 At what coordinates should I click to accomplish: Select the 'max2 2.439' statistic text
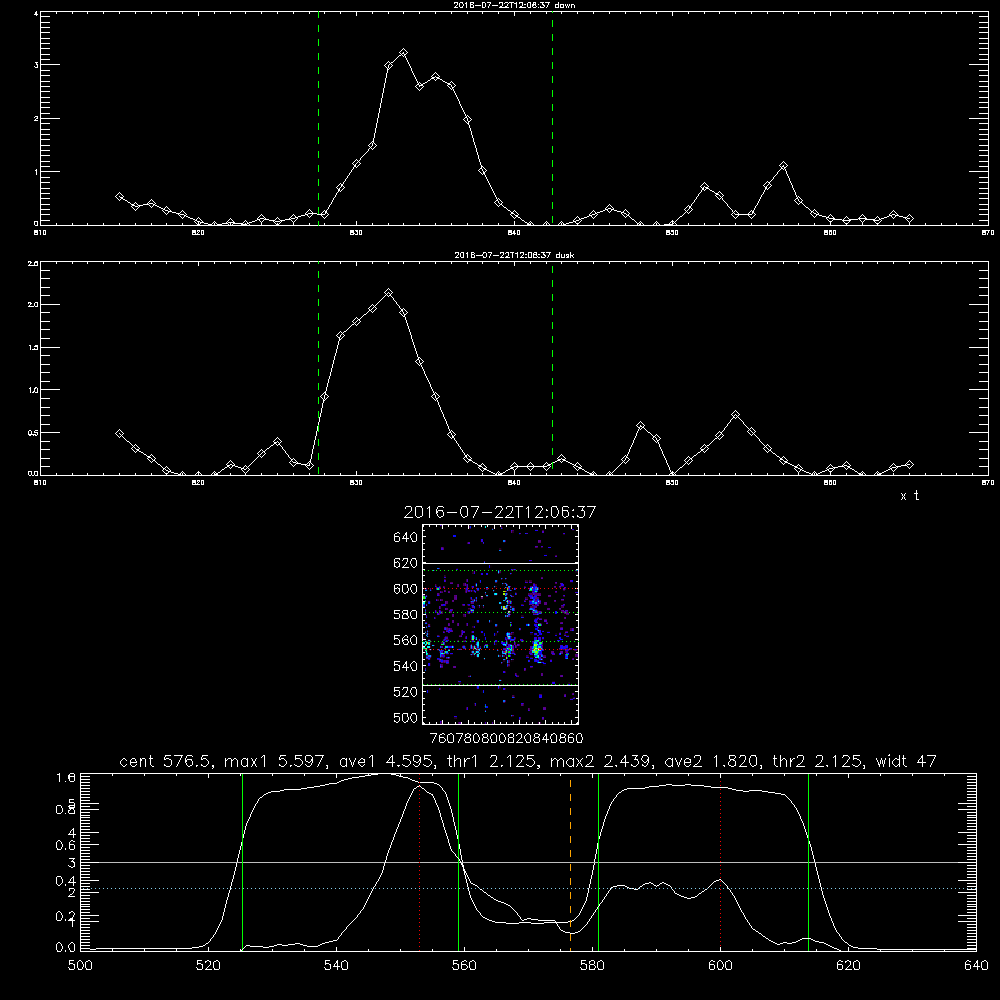600,761
